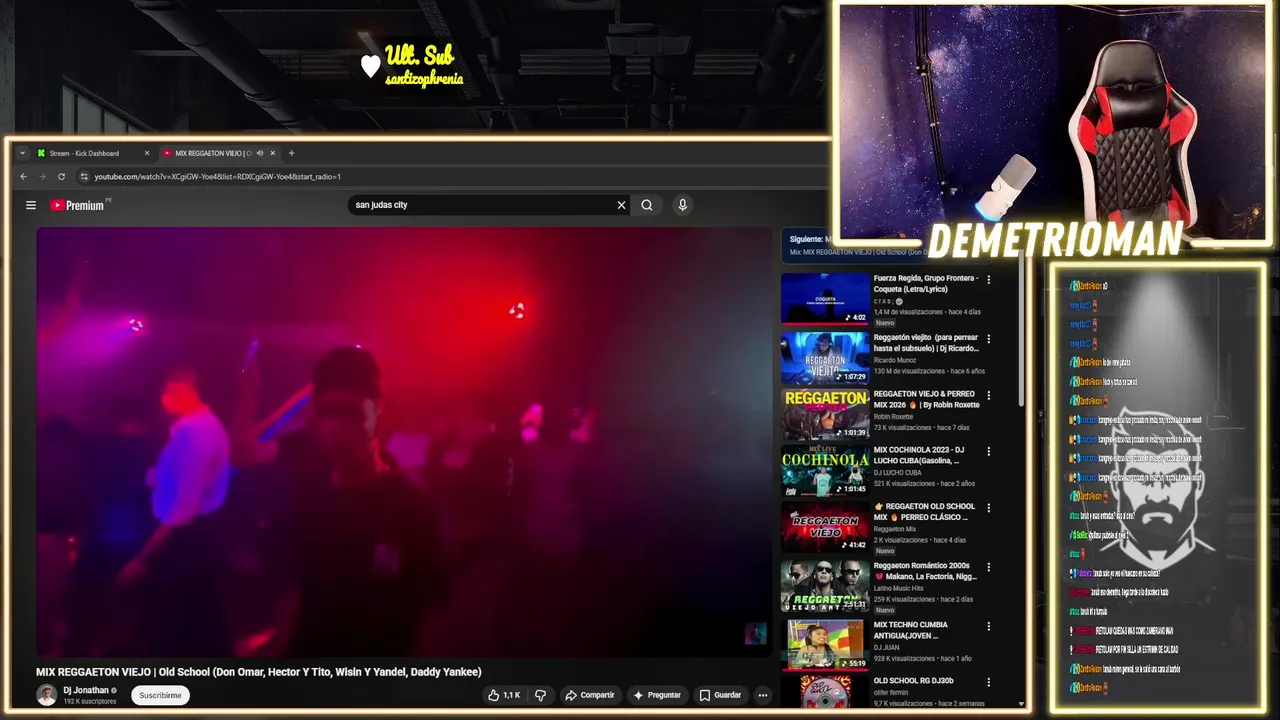The width and height of the screenshot is (1280, 720).
Task: Open MIX TECHNO CUMBIA ANTIGUA thumbnail
Action: pos(825,645)
